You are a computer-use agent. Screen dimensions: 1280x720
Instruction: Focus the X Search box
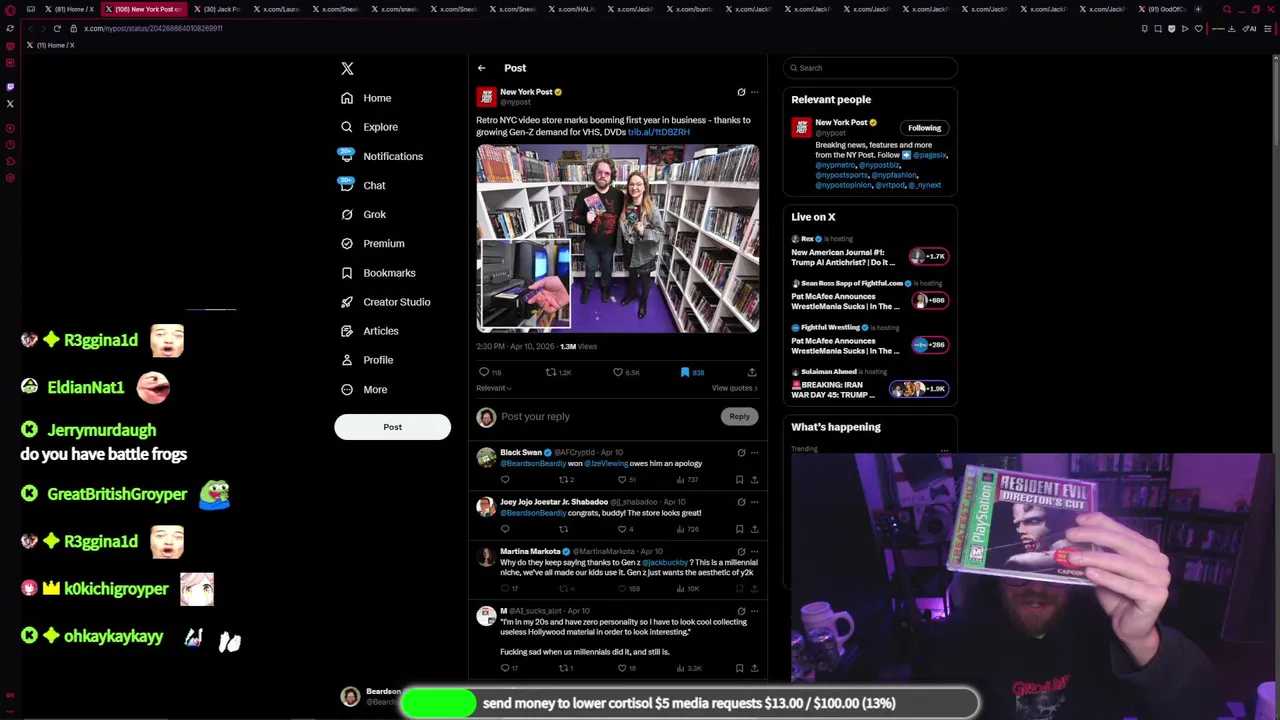[870, 68]
